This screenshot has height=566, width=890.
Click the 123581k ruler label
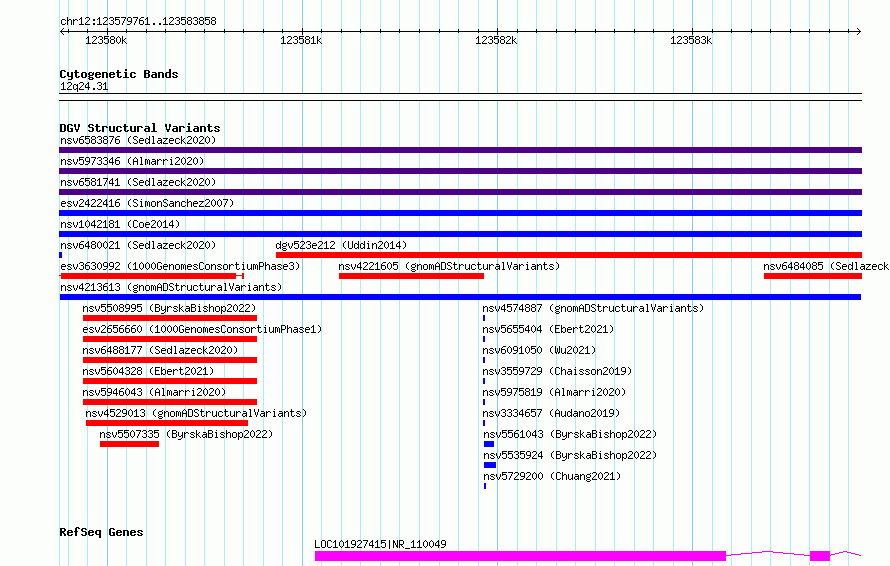tap(301, 40)
